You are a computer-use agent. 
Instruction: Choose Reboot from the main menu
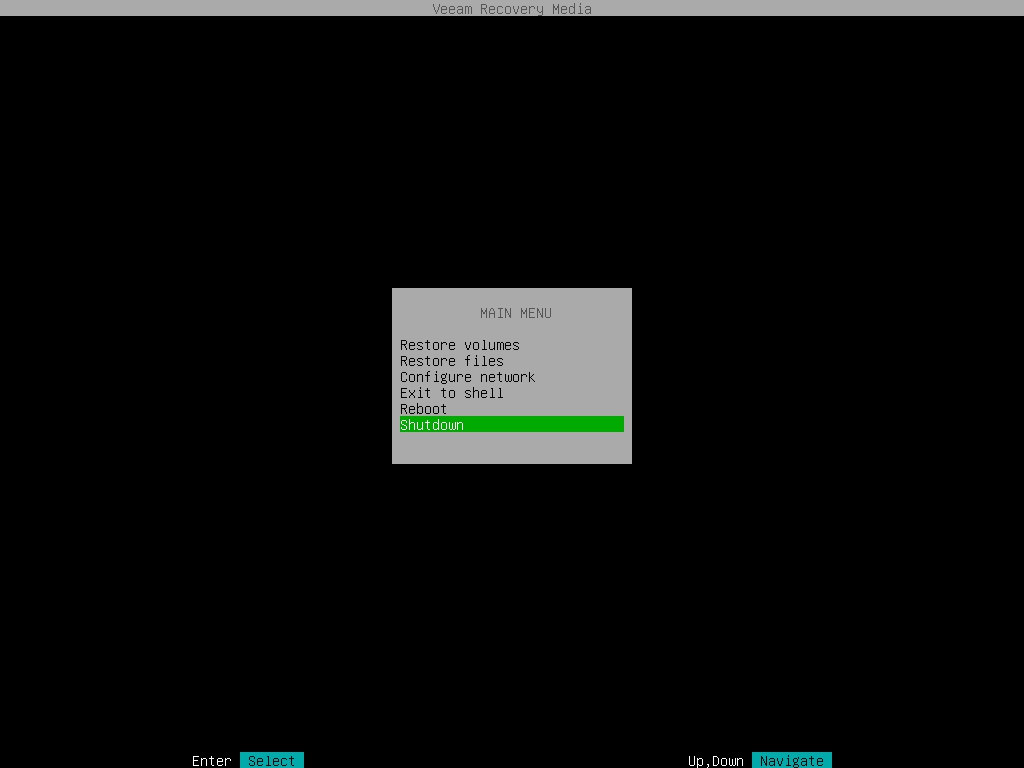[x=423, y=409]
